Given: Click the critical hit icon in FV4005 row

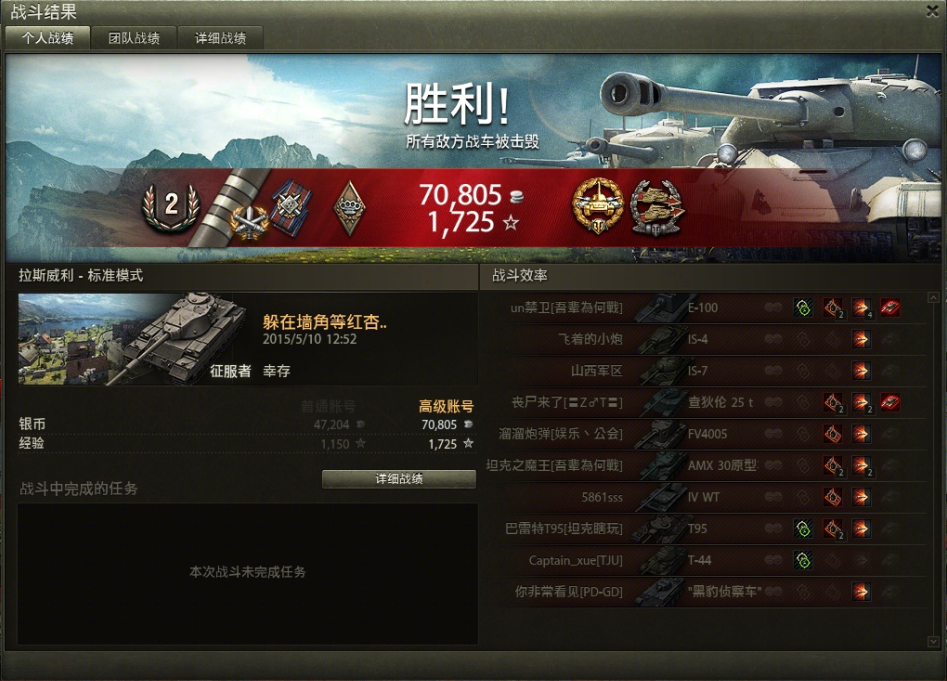Looking at the screenshot, I should point(832,433).
